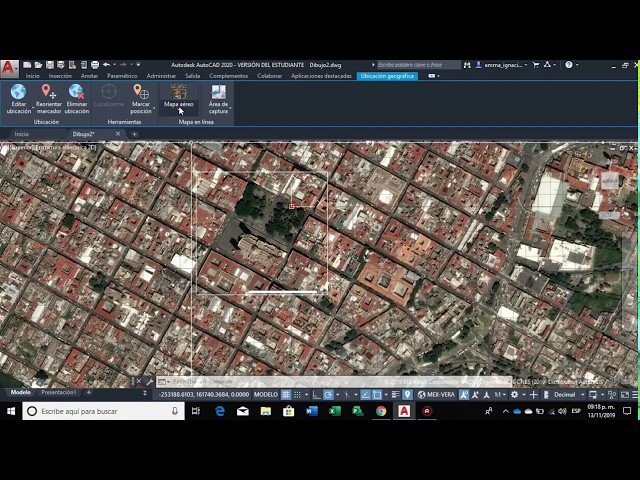
Task: Click the command line input field
Action: coord(334,382)
